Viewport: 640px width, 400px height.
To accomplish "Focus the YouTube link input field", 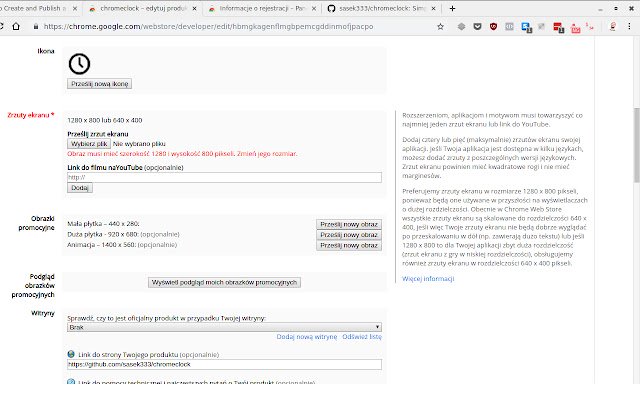I will [x=224, y=178].
